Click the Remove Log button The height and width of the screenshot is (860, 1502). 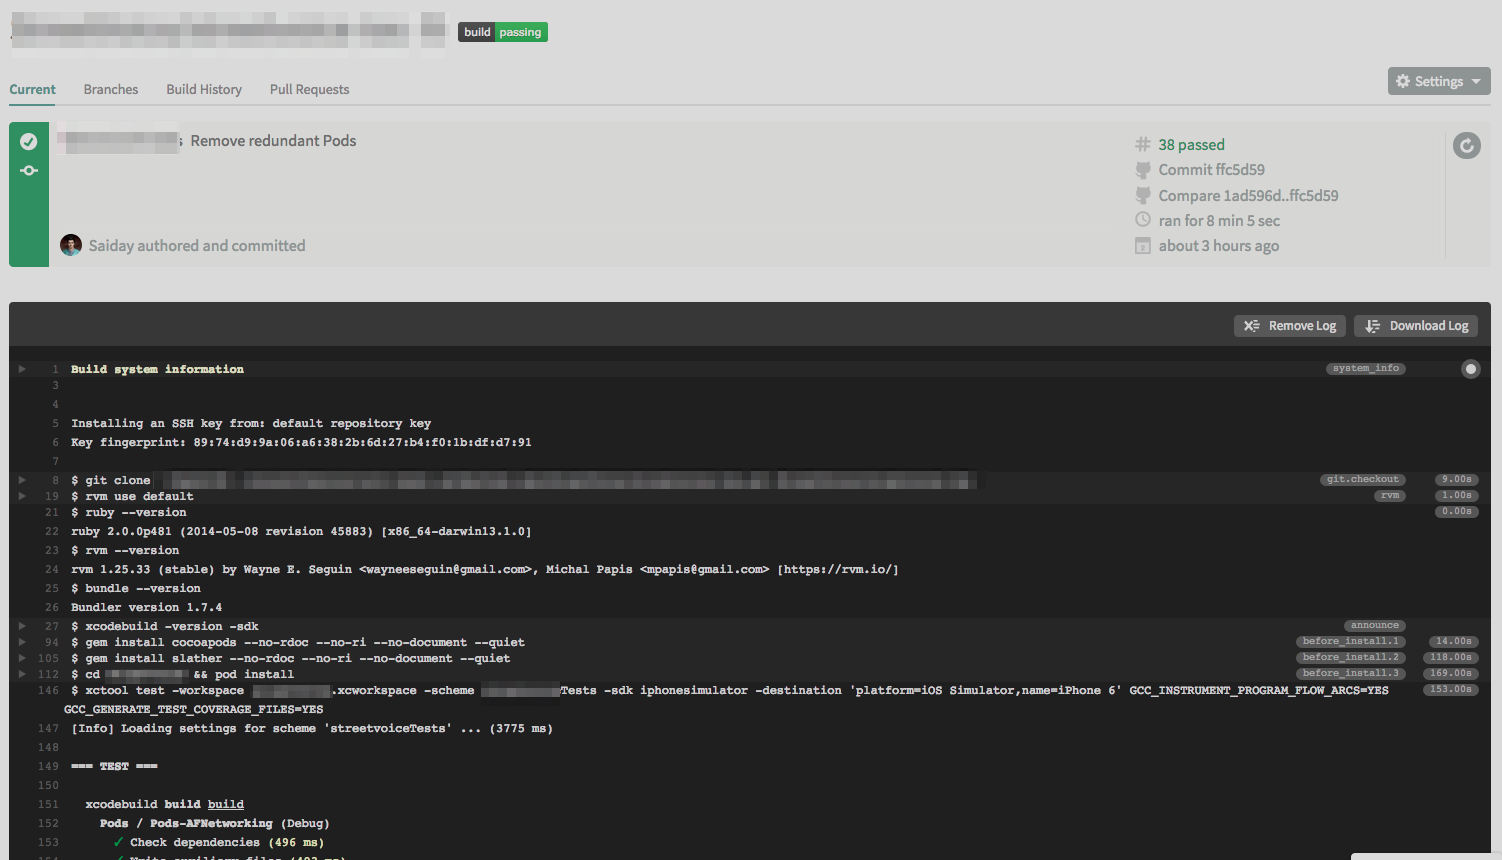1289,326
